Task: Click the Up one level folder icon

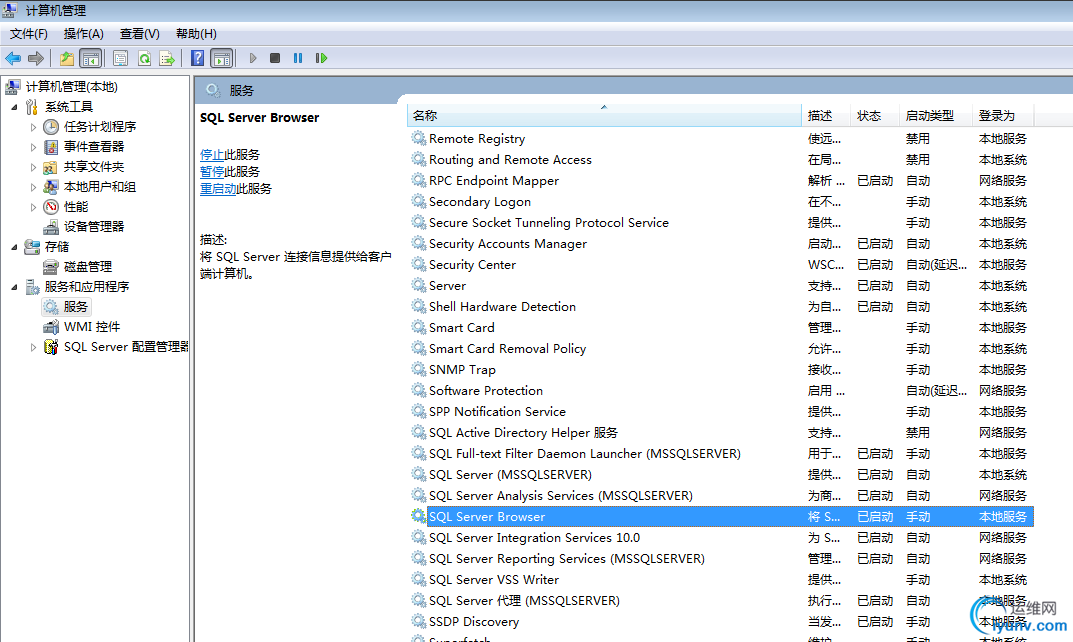Action: click(x=66, y=58)
